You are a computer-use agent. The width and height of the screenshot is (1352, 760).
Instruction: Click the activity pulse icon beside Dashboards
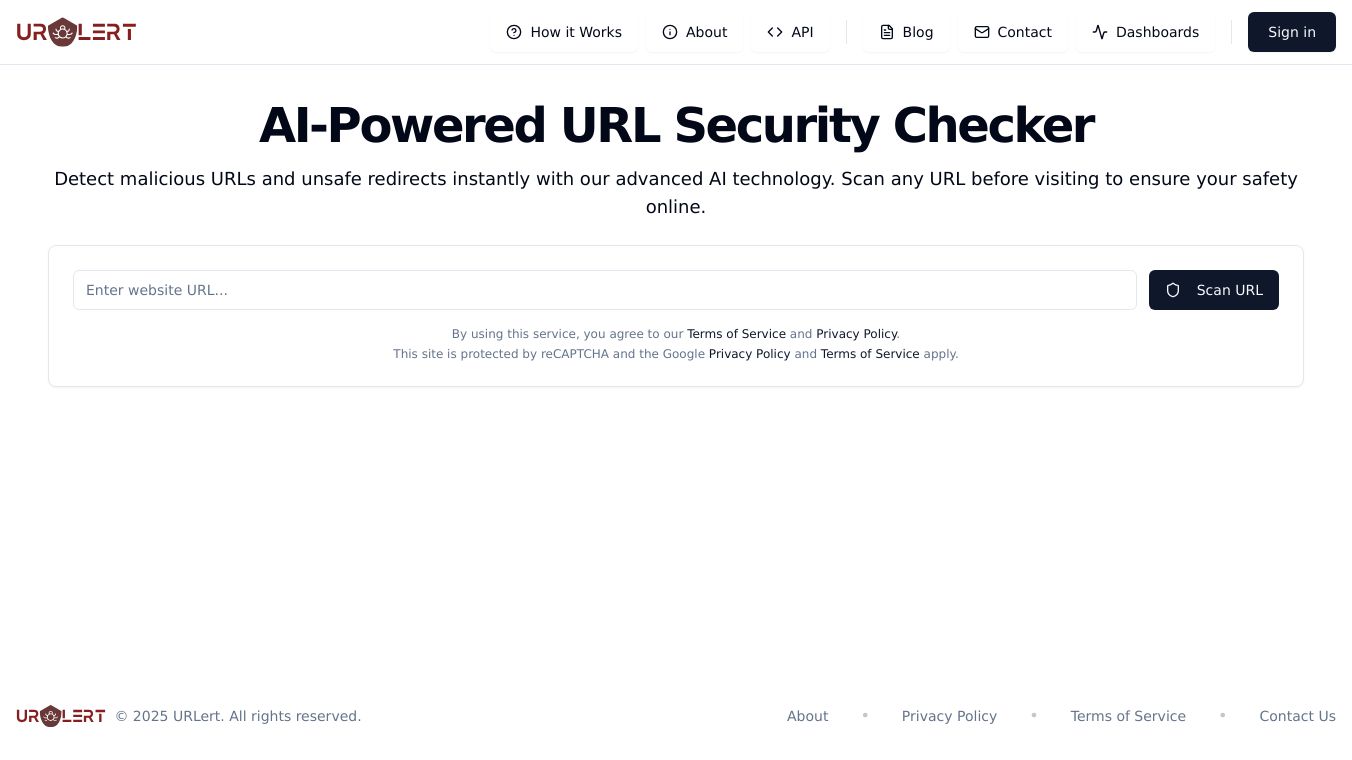point(1100,32)
